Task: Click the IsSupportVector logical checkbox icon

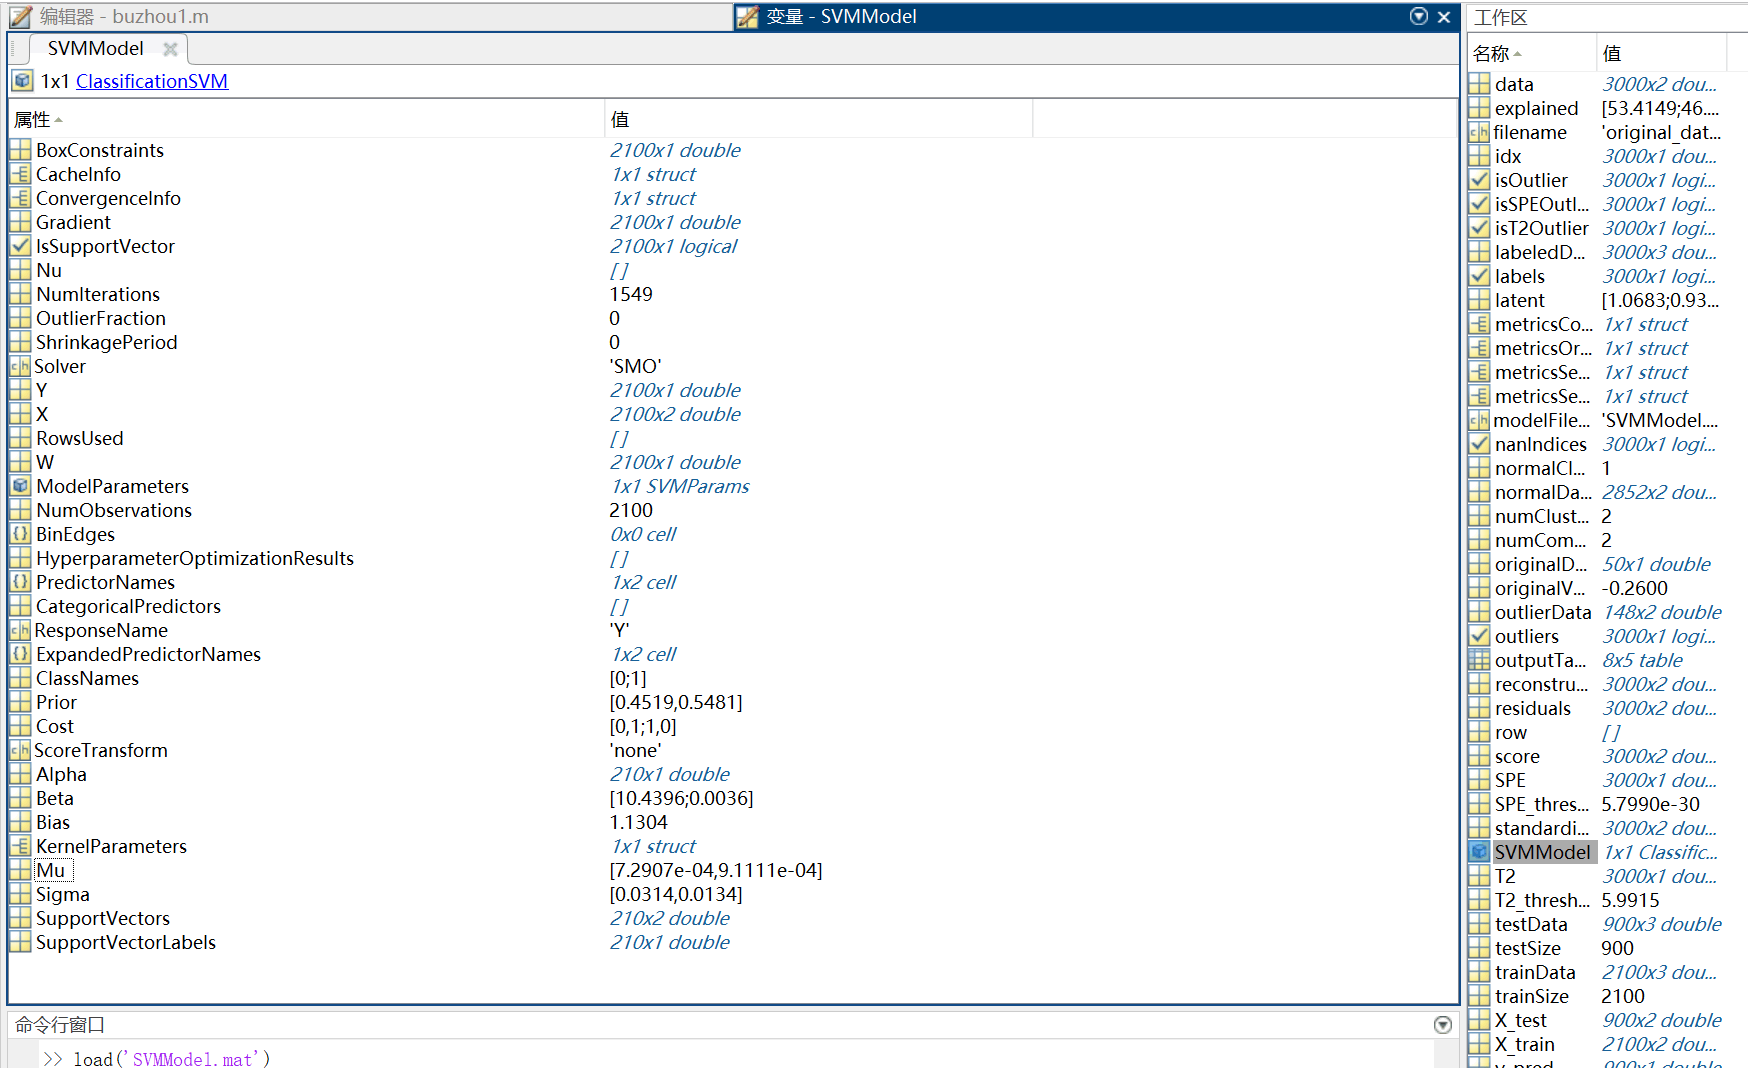Action: [20, 247]
